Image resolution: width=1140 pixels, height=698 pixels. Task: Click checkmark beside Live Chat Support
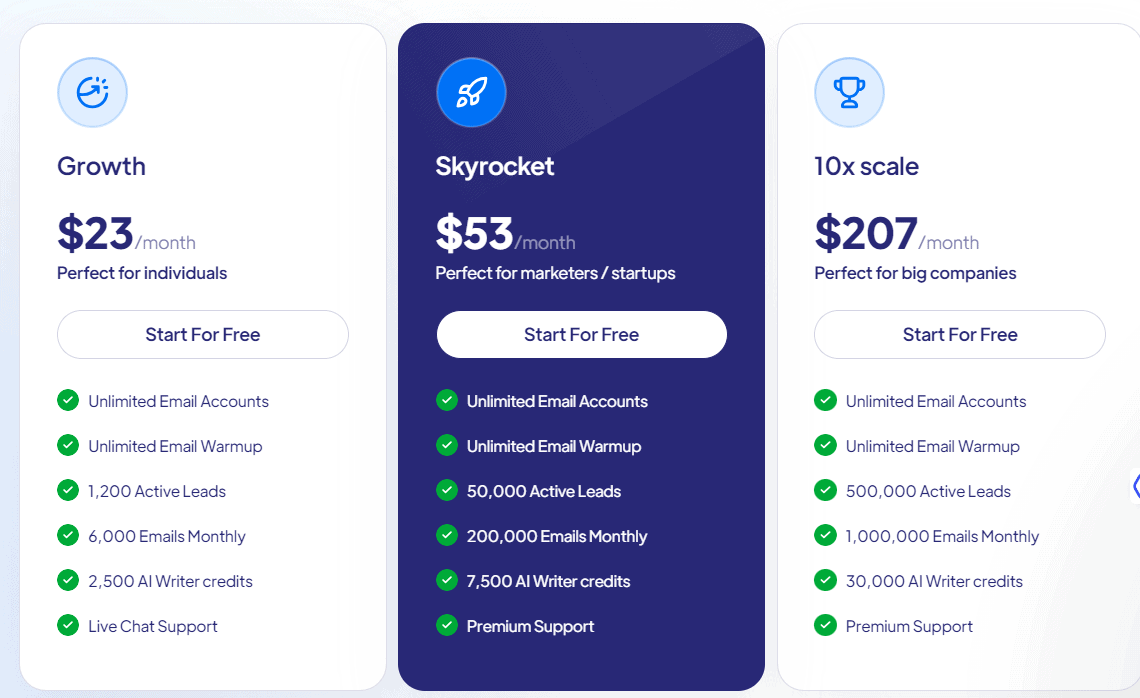click(68, 626)
